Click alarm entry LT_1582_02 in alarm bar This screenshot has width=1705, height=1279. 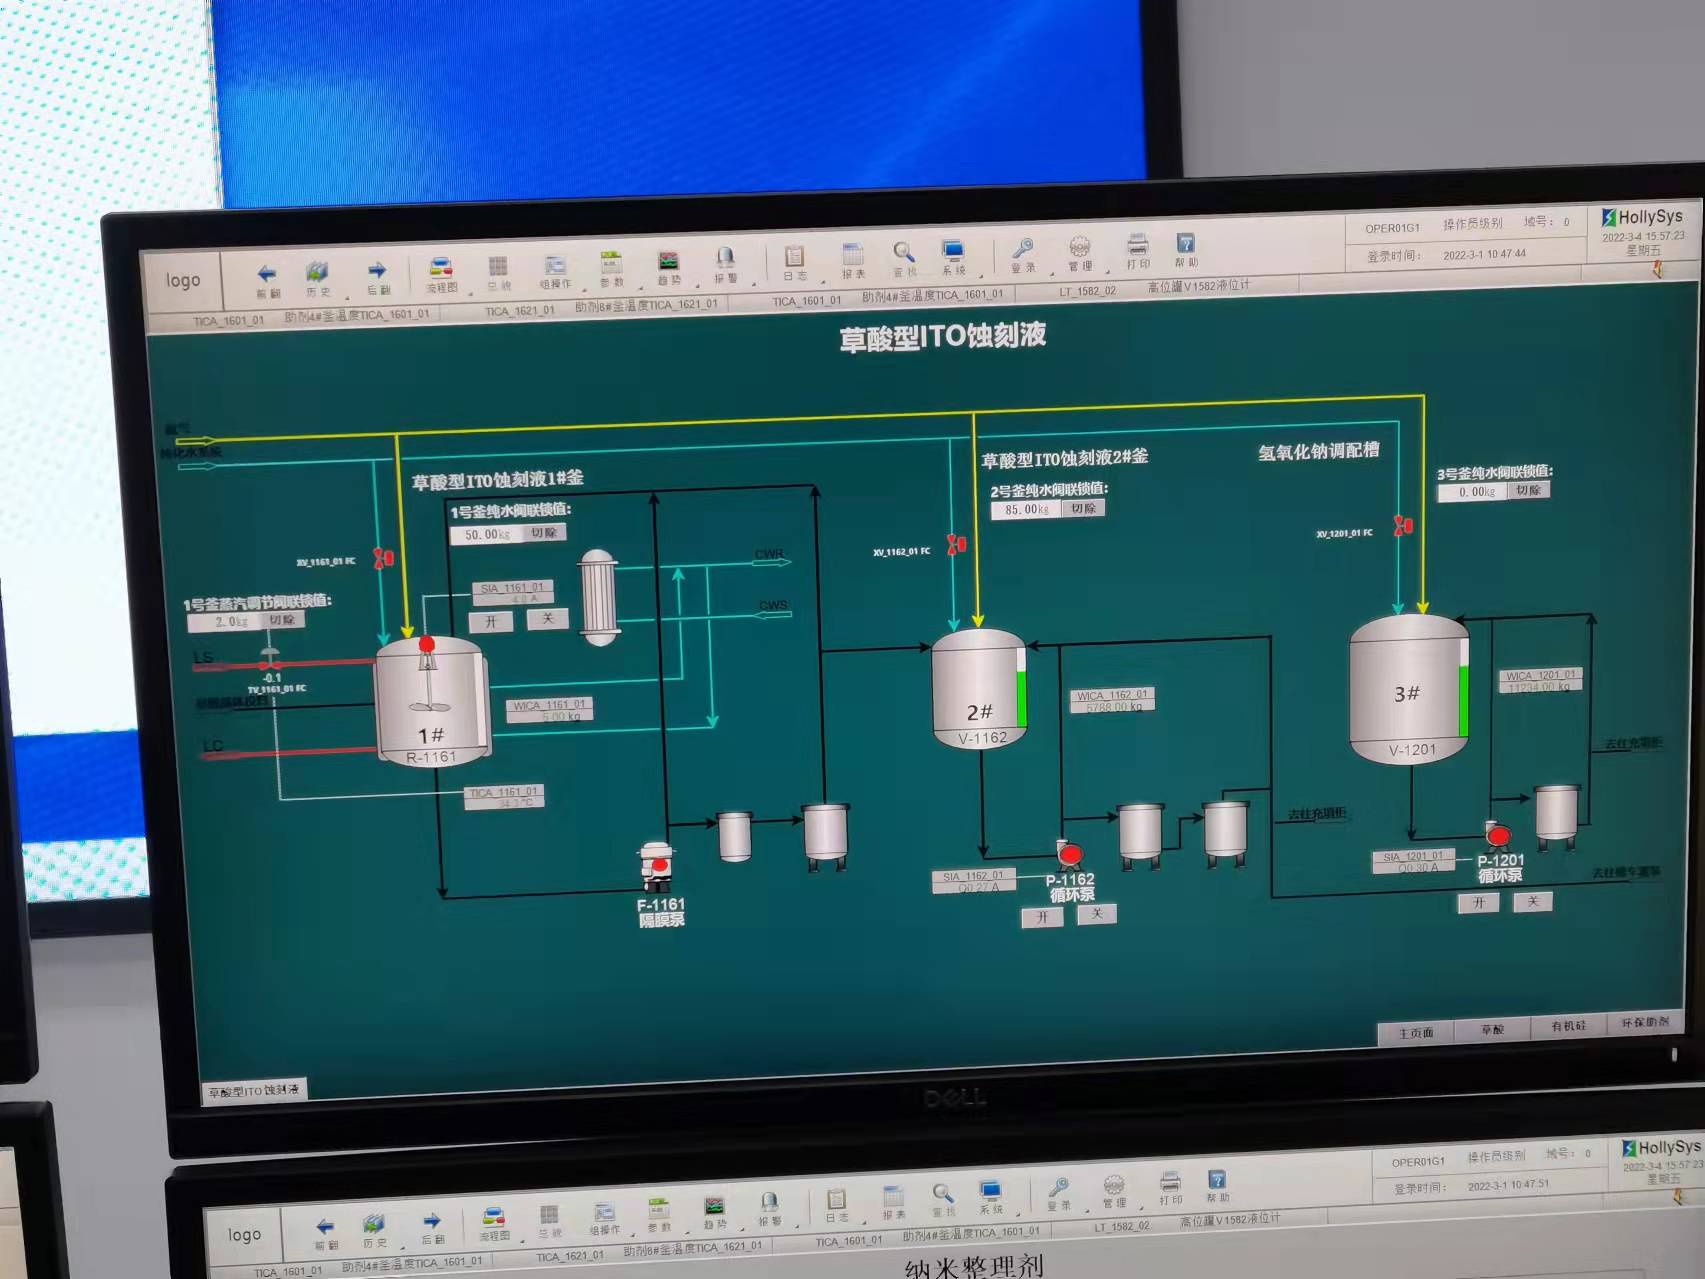tap(1087, 291)
